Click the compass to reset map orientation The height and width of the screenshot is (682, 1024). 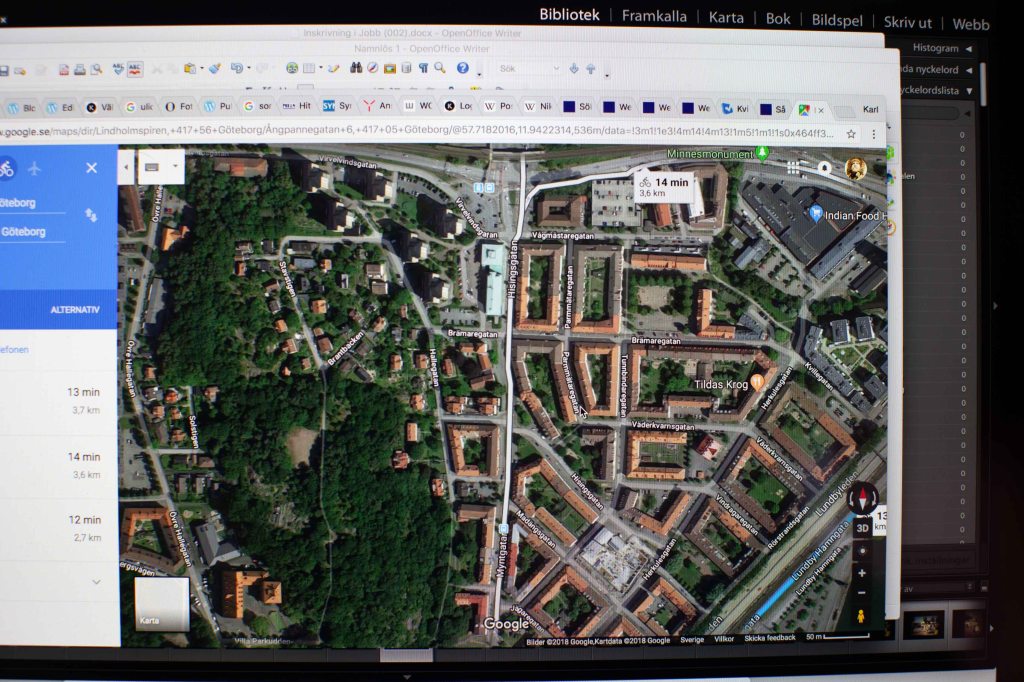[x=861, y=497]
